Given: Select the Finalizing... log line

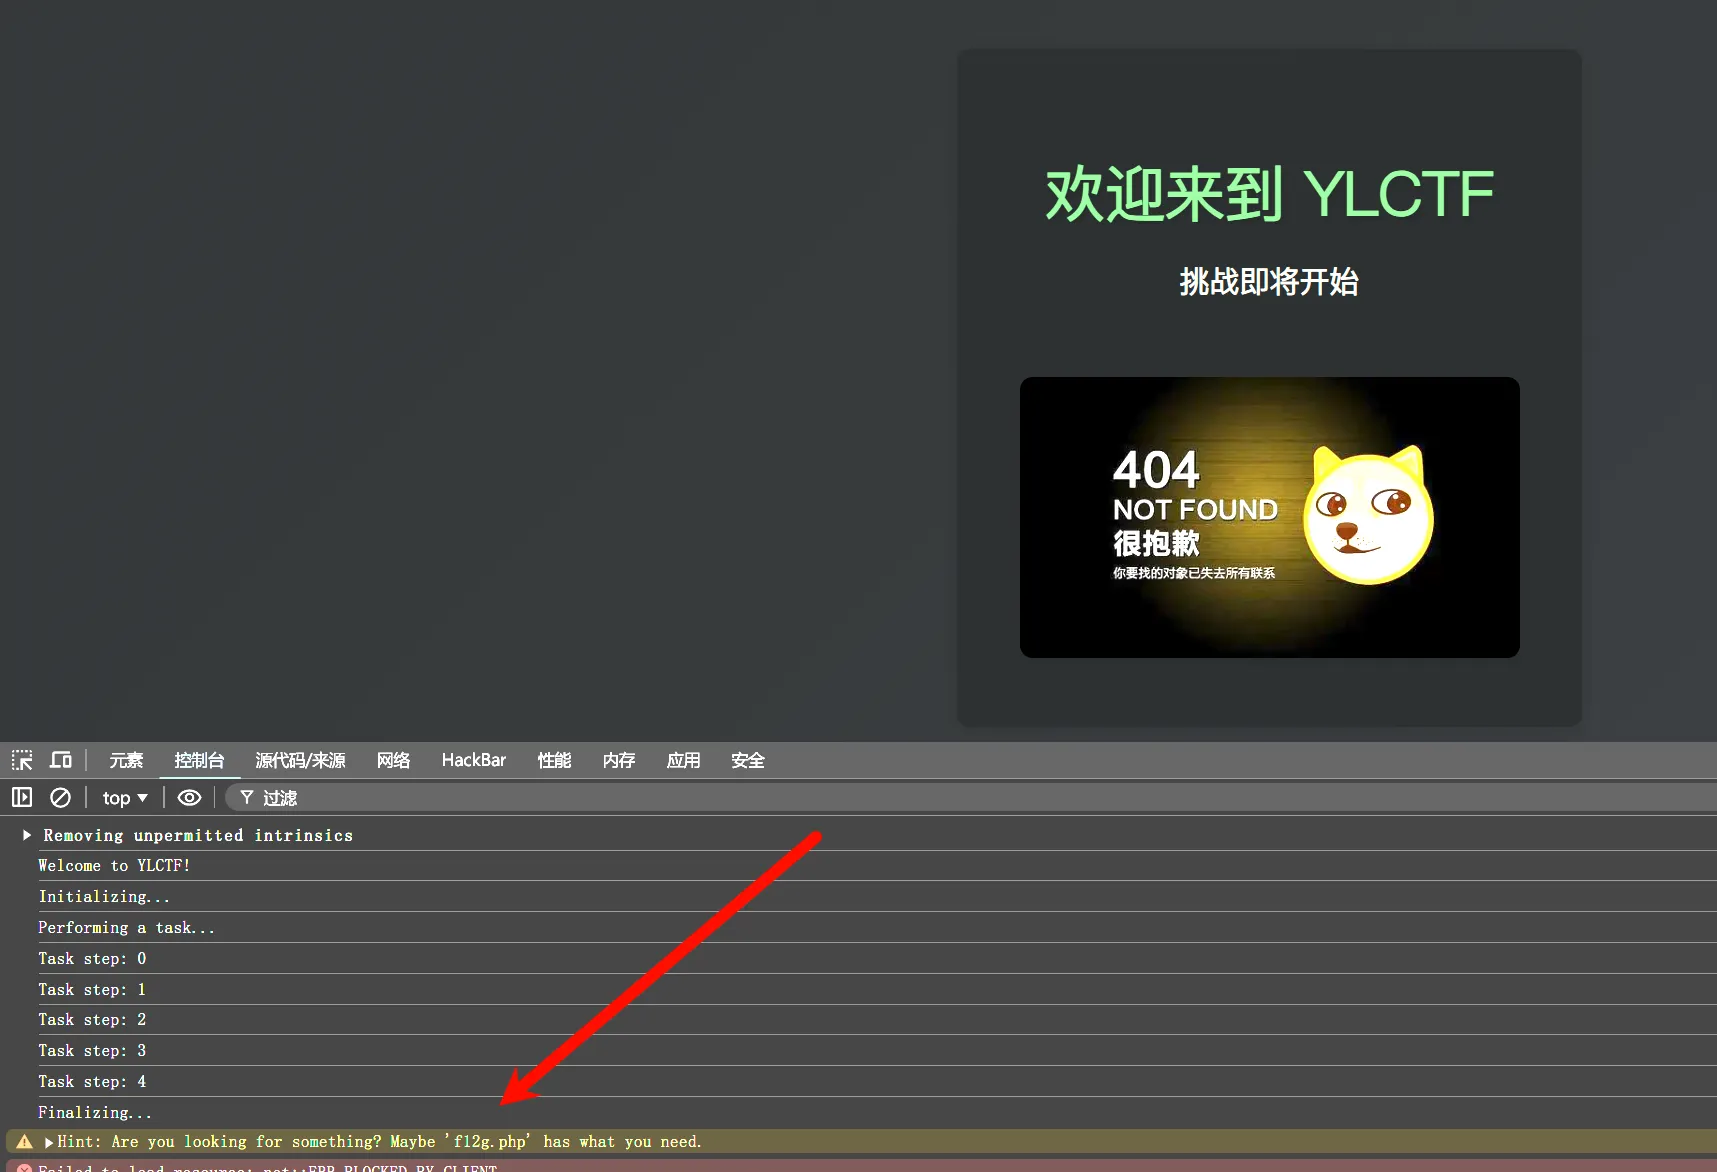Looking at the screenshot, I should tap(95, 1113).
